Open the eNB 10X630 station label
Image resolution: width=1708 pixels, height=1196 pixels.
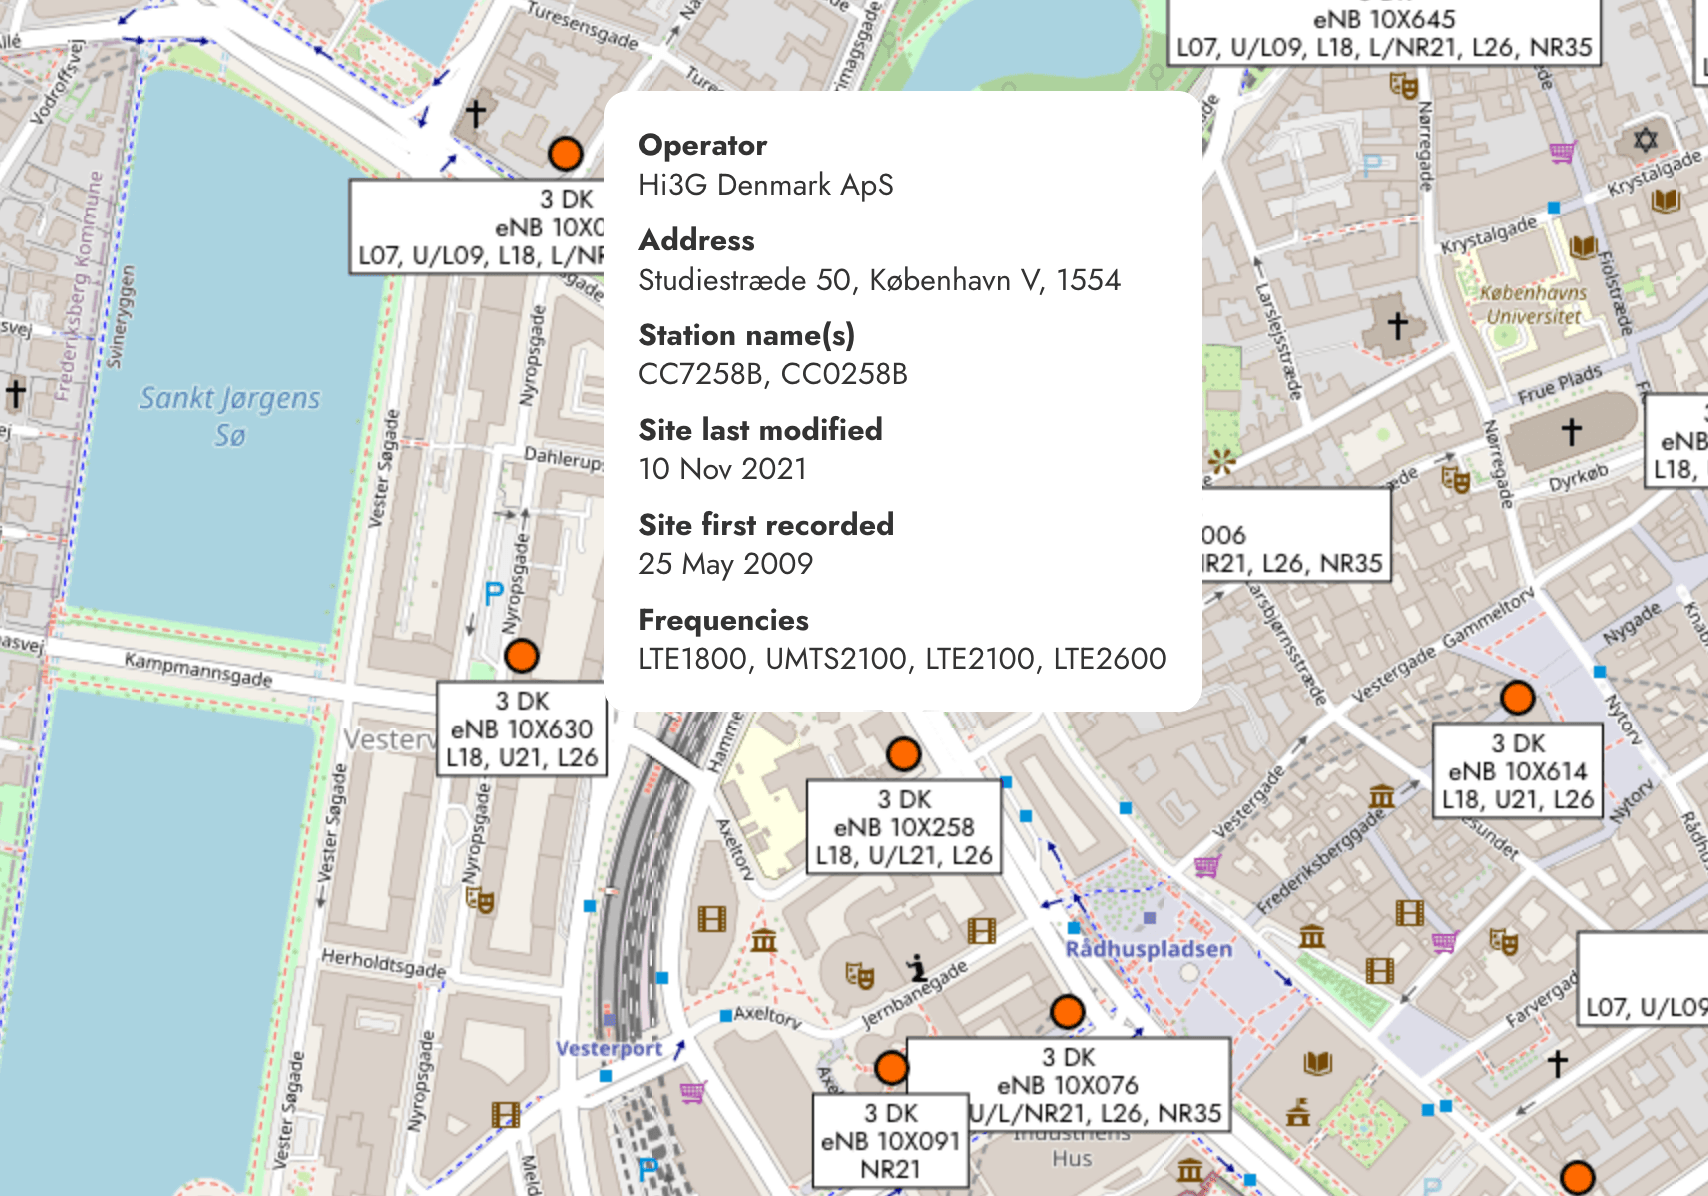[522, 729]
